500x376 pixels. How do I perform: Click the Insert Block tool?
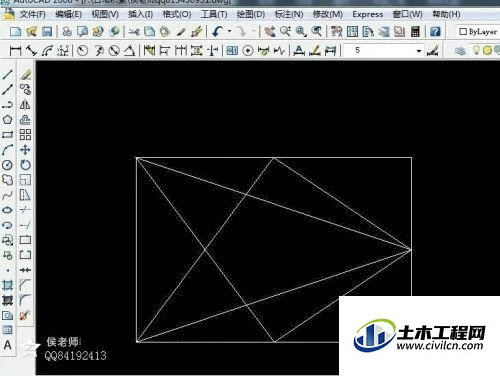(x=8, y=240)
